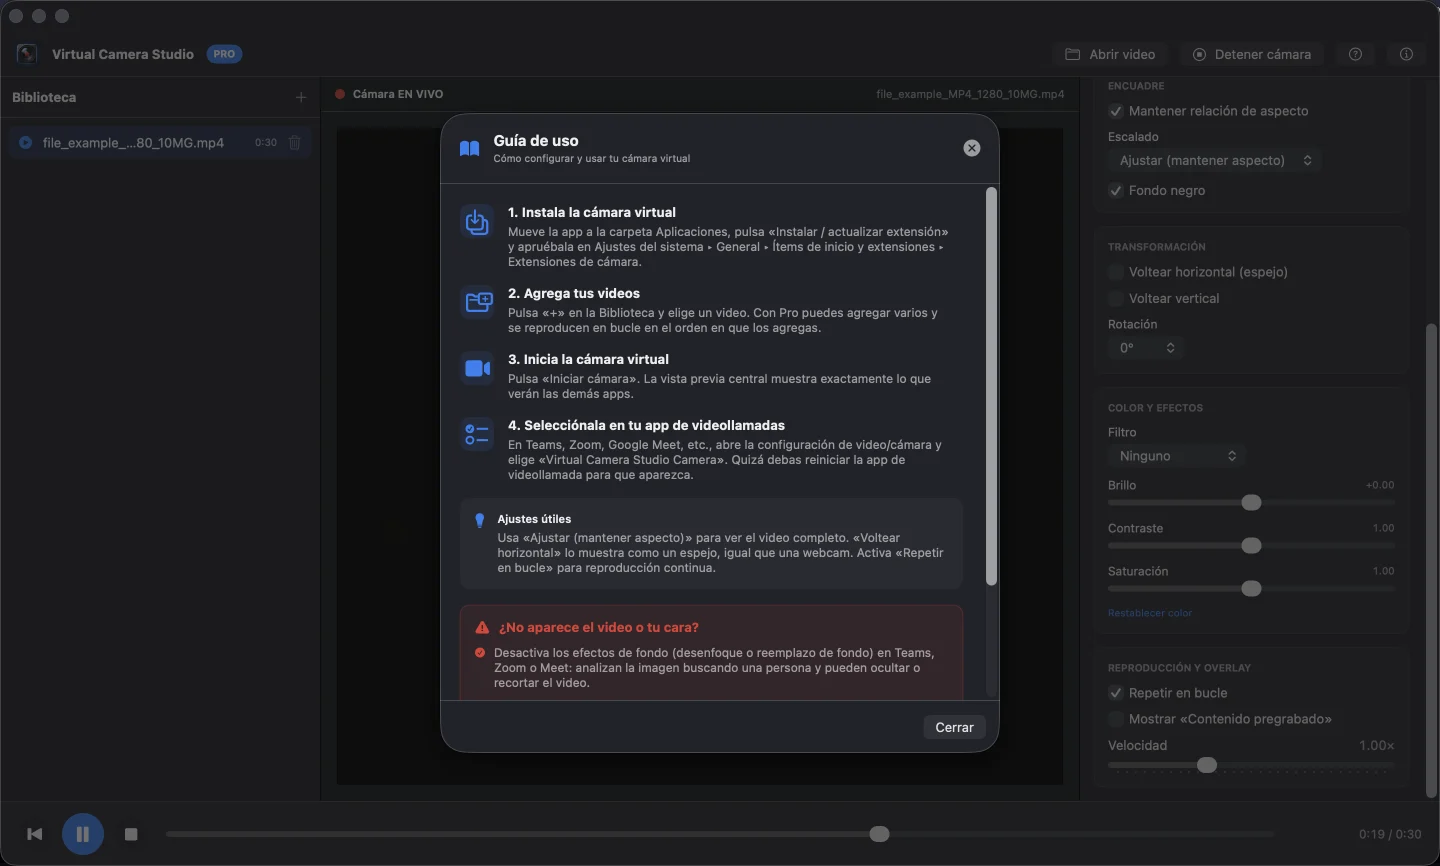Click the "3. Inicia la cámara virtual" heading
The width and height of the screenshot is (1440, 866).
(x=588, y=359)
